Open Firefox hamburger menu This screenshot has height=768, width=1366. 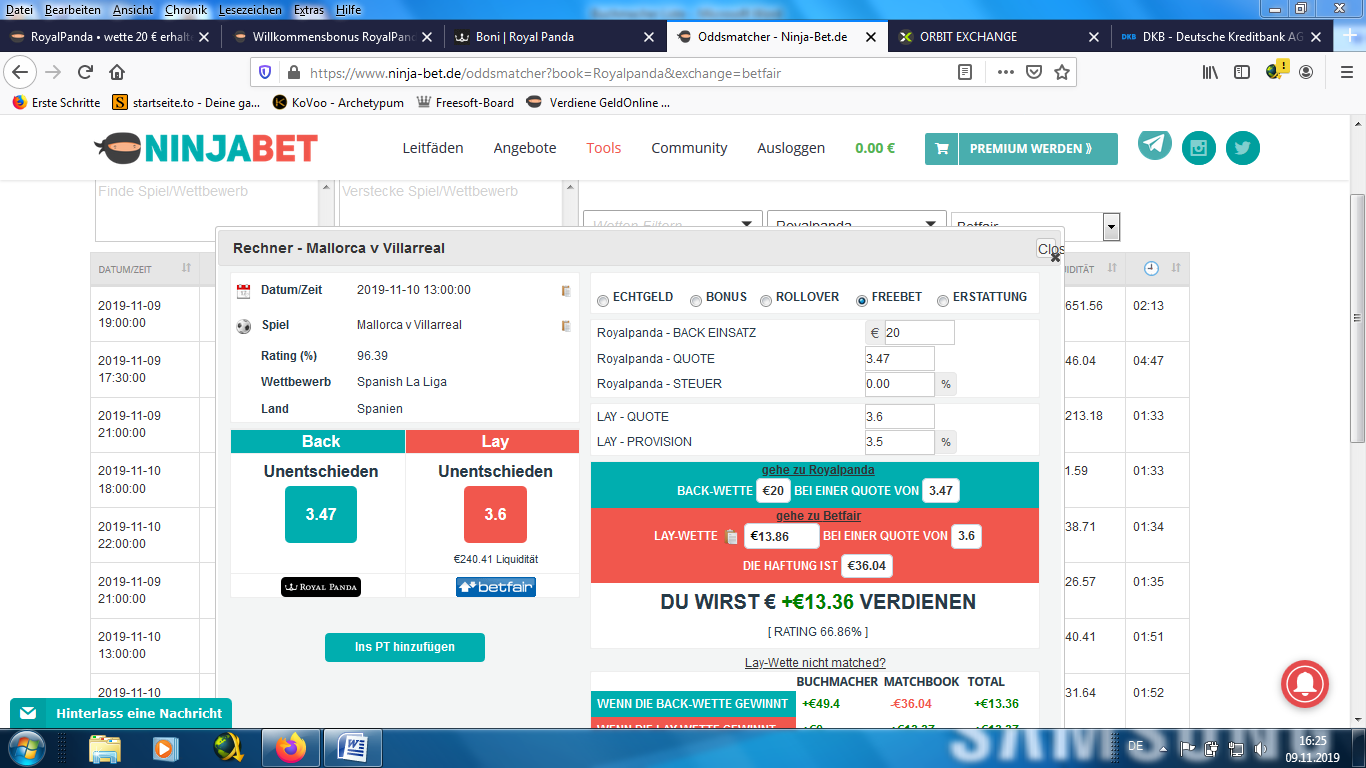pyautogui.click(x=1346, y=72)
